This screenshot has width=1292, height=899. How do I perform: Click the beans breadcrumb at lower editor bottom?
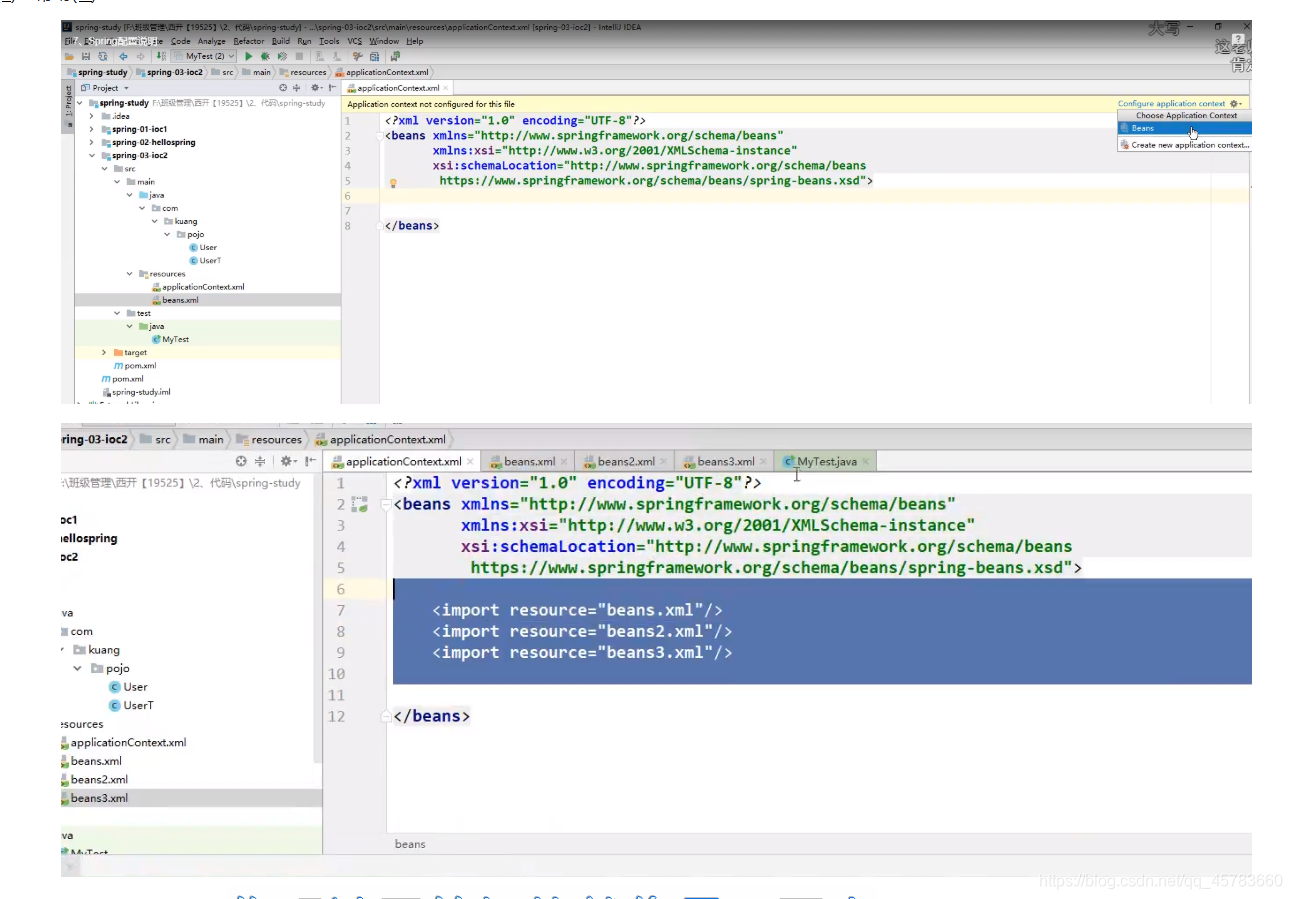pyautogui.click(x=410, y=844)
